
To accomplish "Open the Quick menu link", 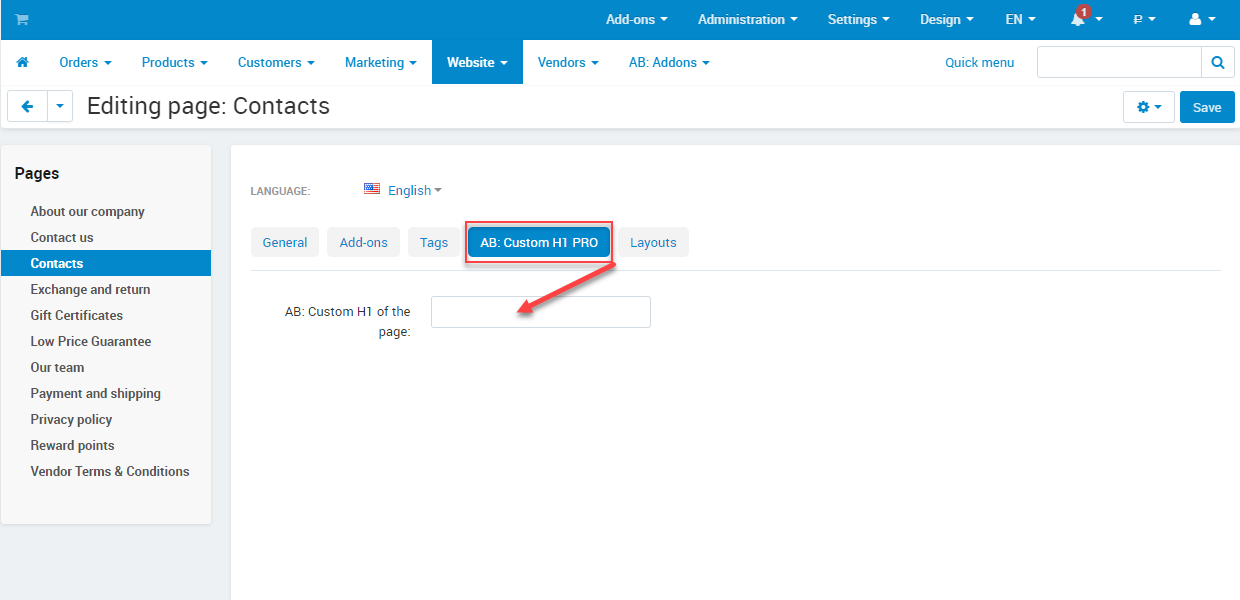I will (979, 62).
